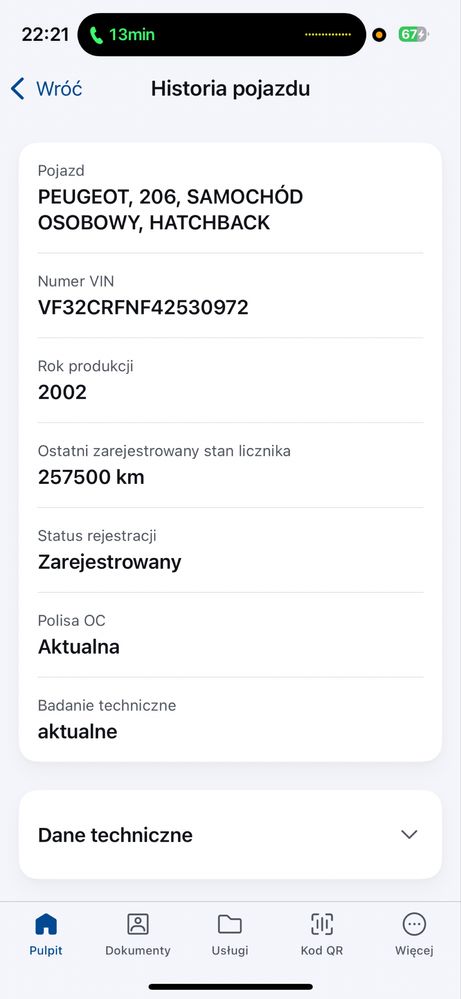Go back with the Wróć link
Image resolution: width=461 pixels, height=999 pixels.
59,89
